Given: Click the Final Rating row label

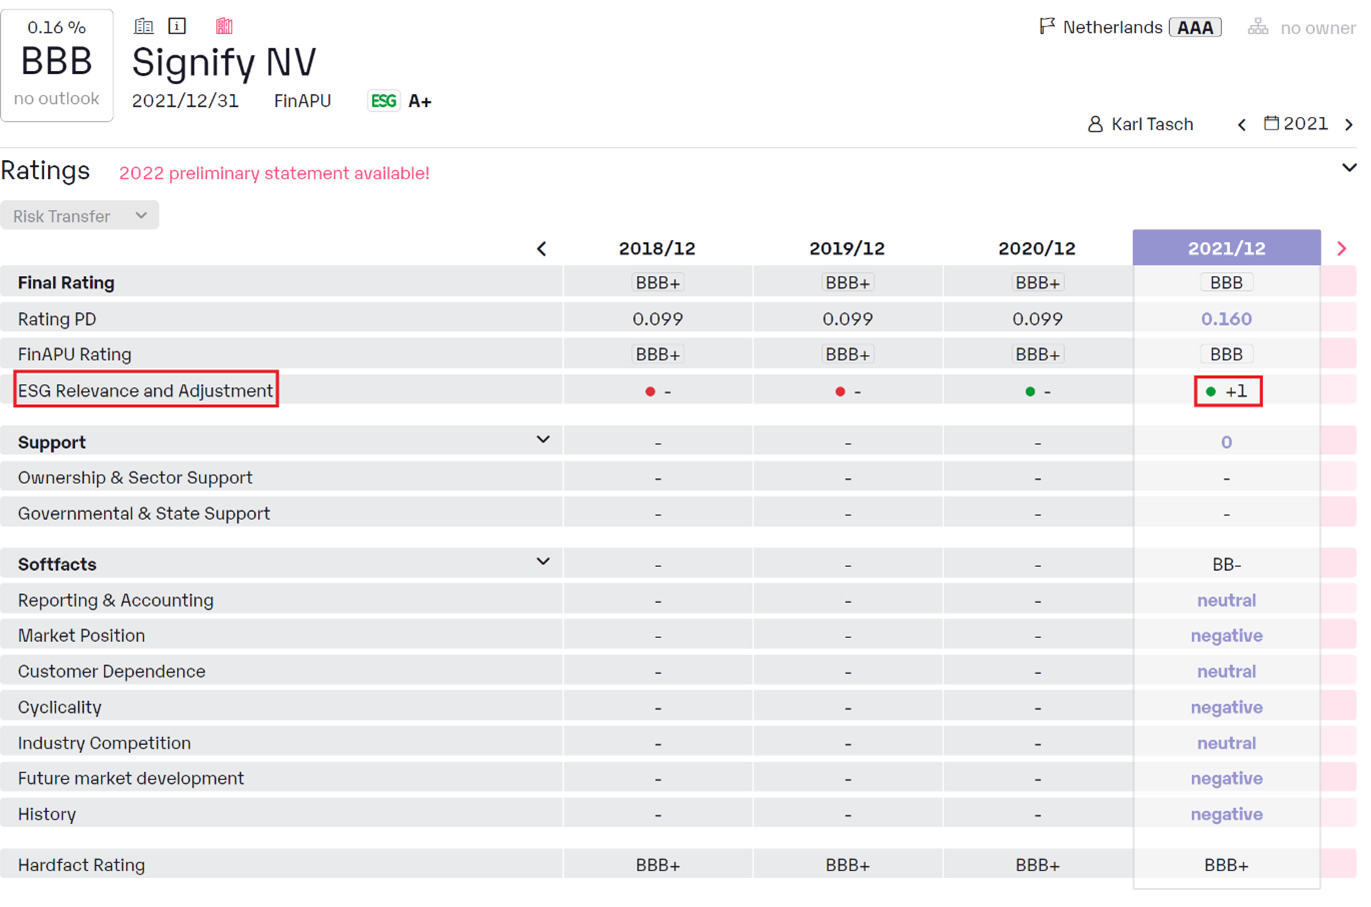Looking at the screenshot, I should click(66, 283).
